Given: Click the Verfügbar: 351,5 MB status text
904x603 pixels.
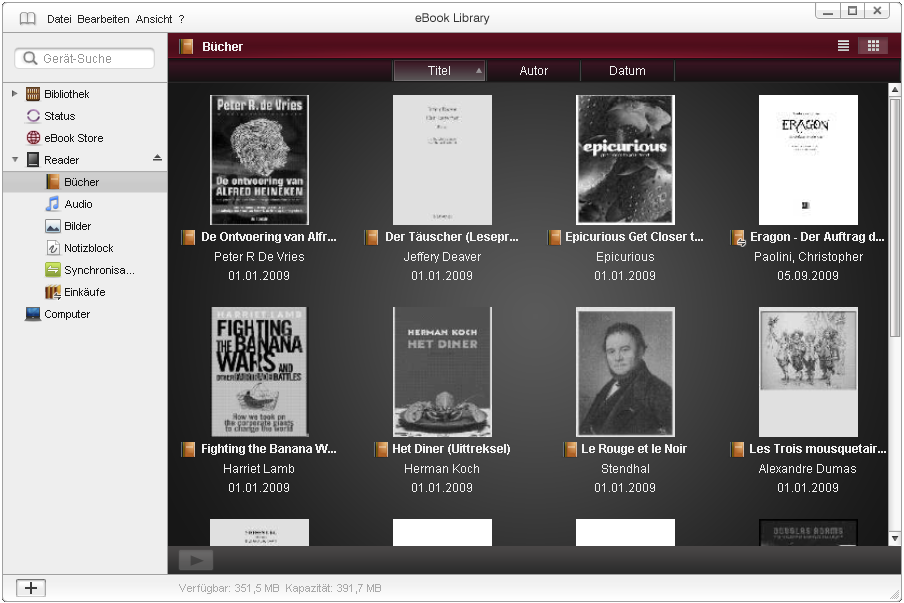Looking at the screenshot, I should [x=229, y=588].
